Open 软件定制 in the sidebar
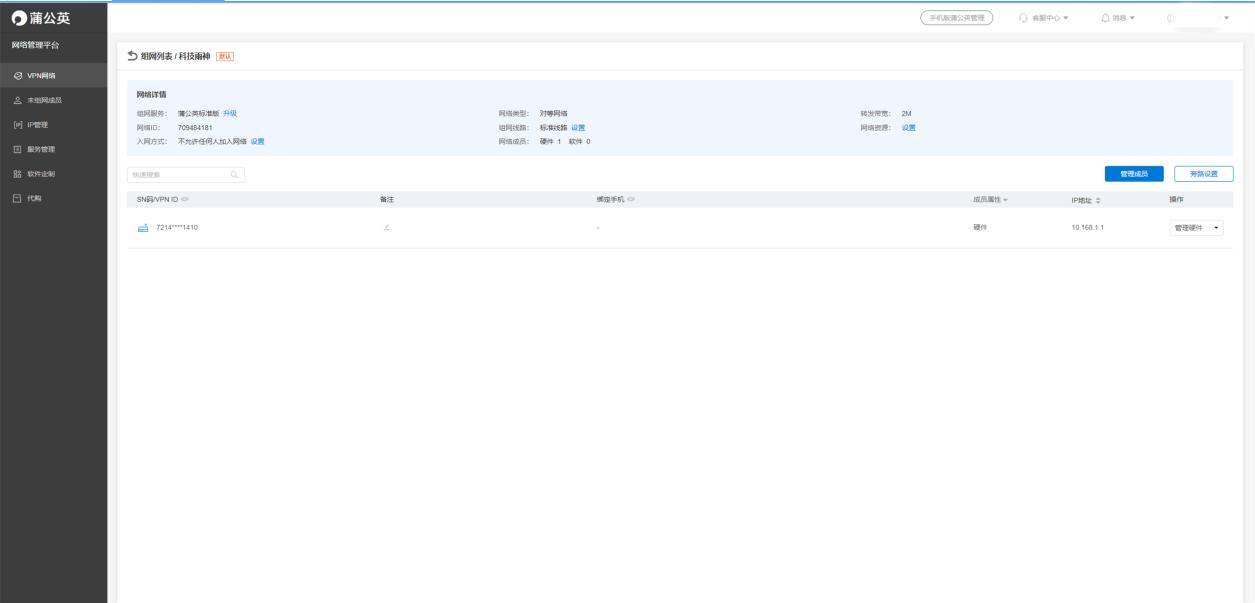This screenshot has height=603, width=1255. coord(53,173)
